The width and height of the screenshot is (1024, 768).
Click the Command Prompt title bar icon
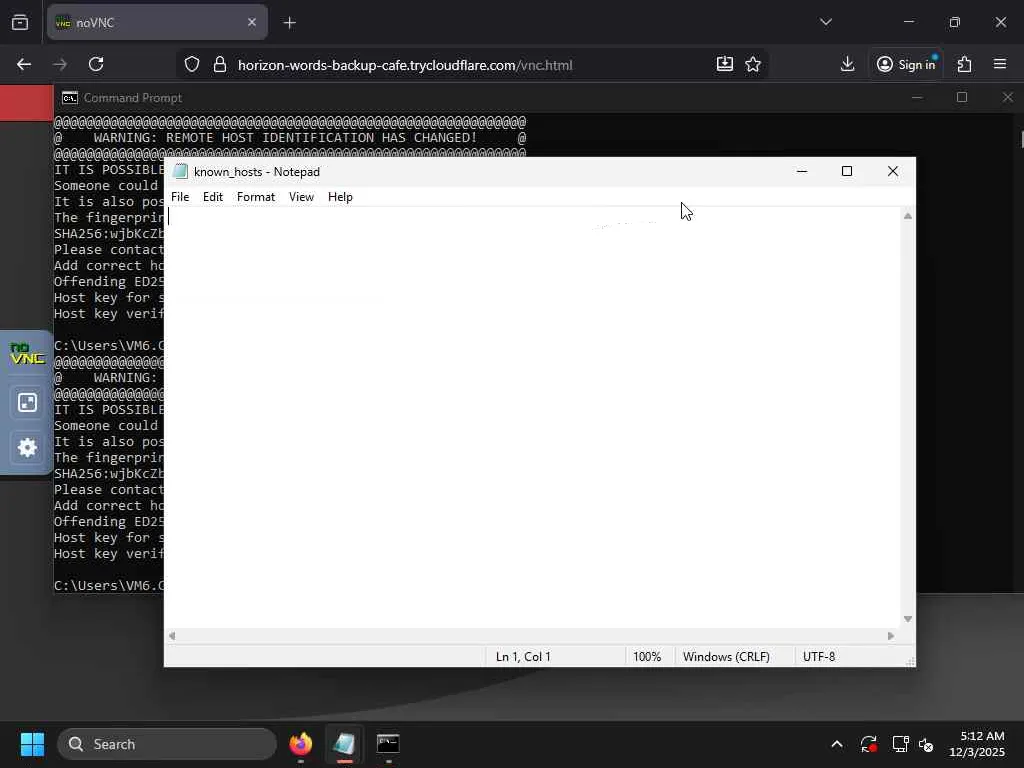click(69, 98)
